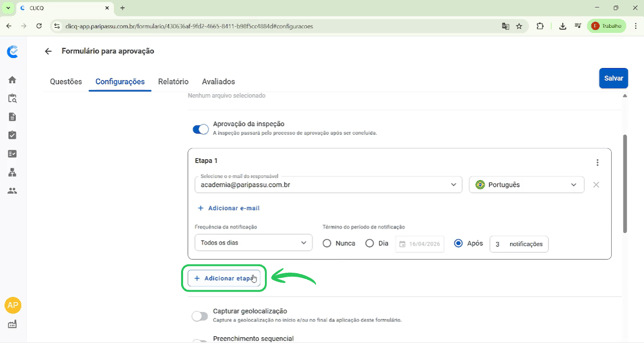Screen dimensions: 644x361
Task: Open browser extensions icon
Action: tap(540, 26)
